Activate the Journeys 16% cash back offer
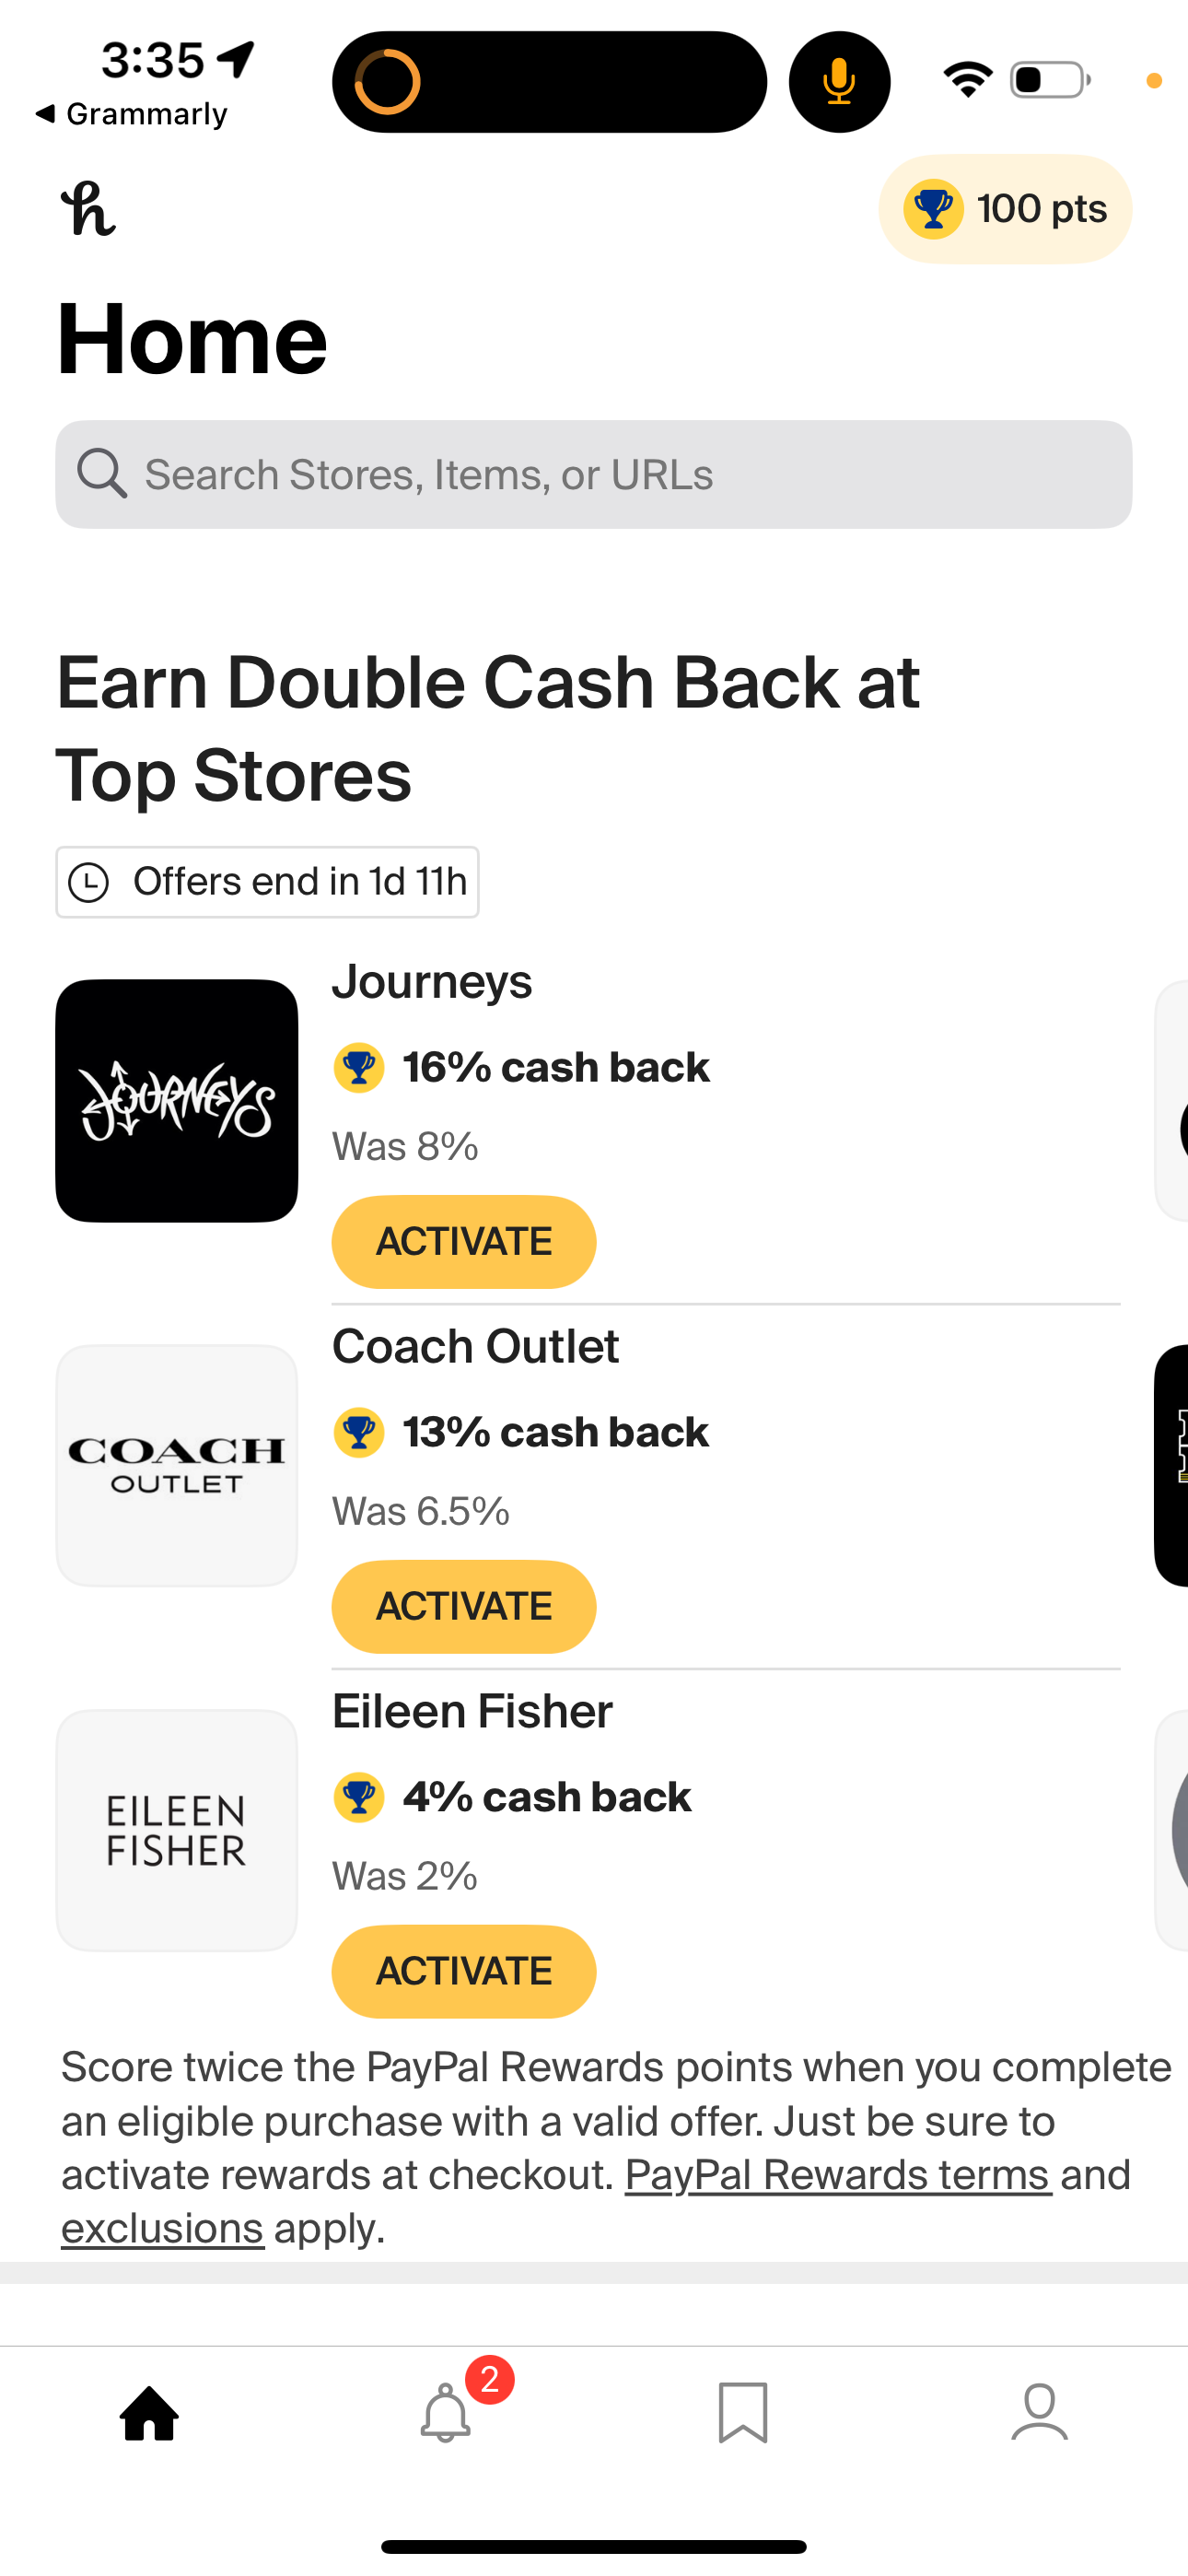This screenshot has height=2576, width=1188. point(463,1242)
